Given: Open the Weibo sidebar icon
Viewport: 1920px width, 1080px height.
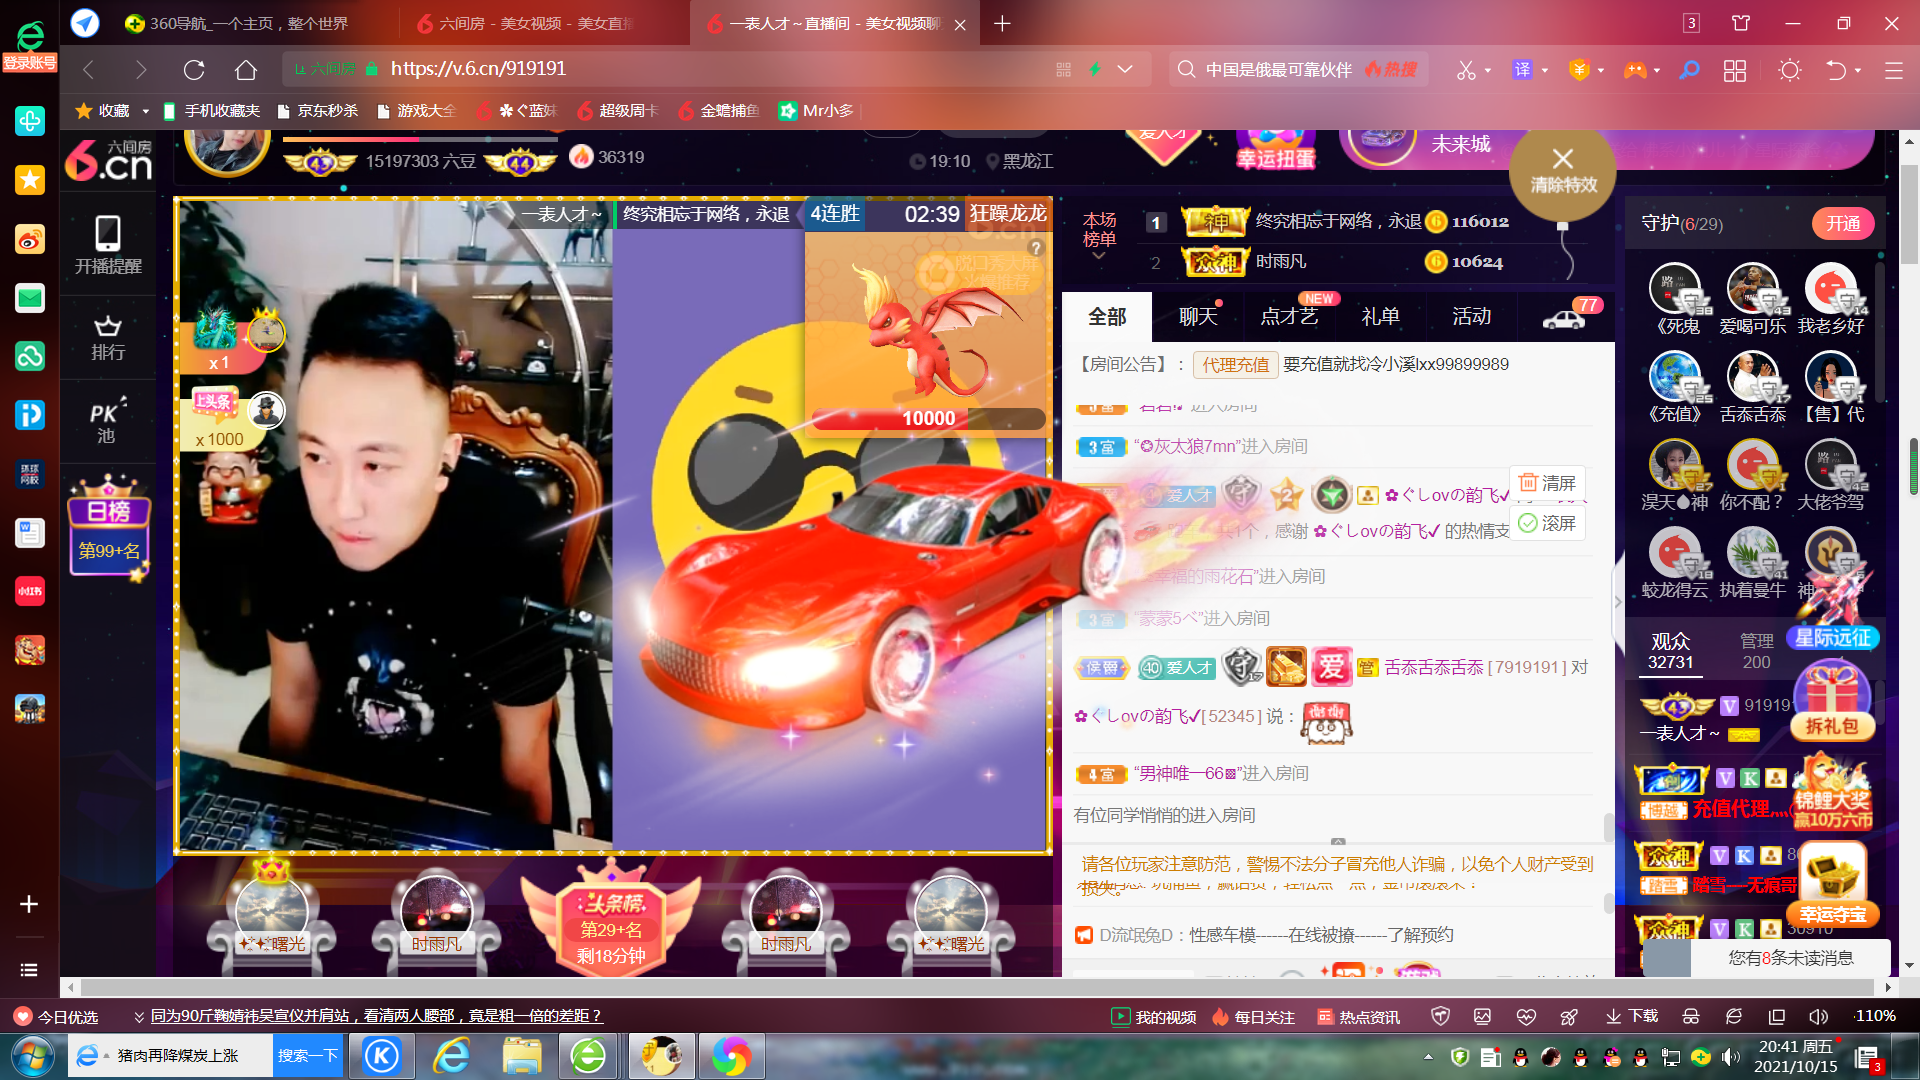Looking at the screenshot, I should coord(30,239).
